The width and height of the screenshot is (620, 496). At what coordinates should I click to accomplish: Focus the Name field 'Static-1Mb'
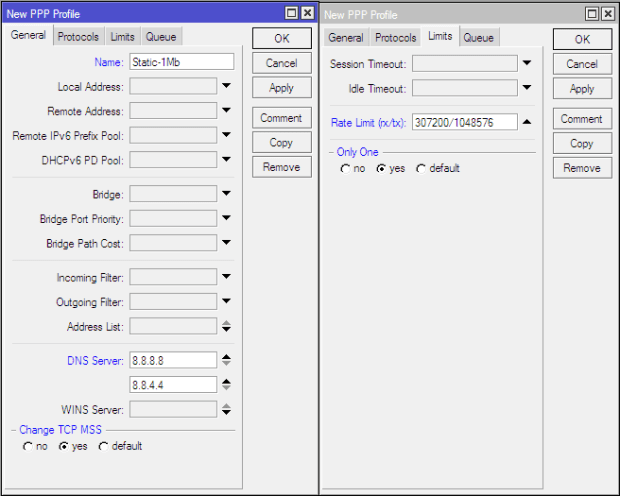pyautogui.click(x=181, y=62)
